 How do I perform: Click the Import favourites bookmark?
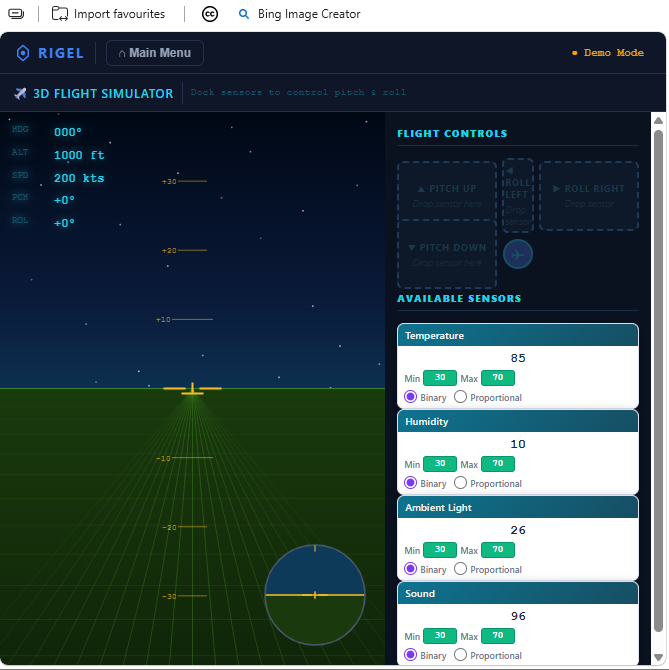(108, 14)
